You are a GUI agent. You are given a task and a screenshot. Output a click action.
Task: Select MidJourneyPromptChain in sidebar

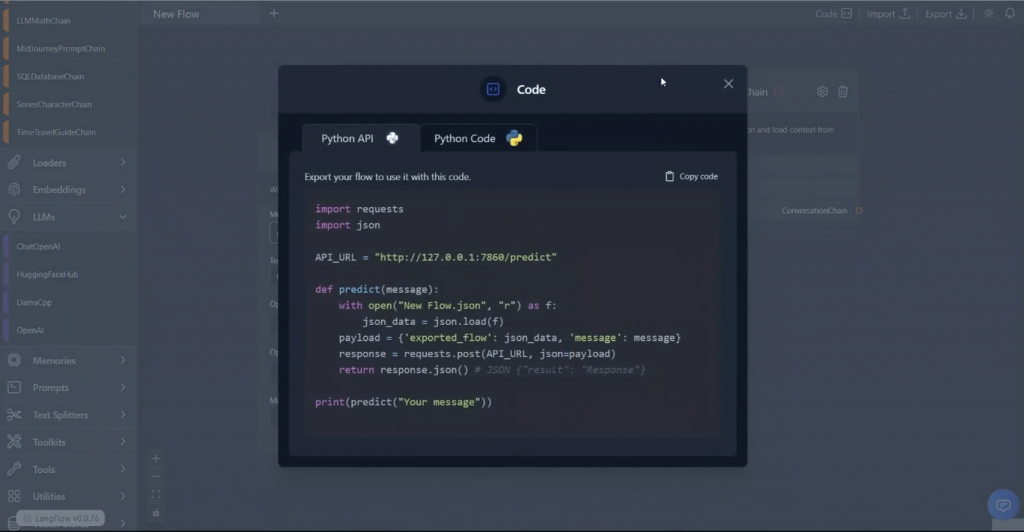click(61, 48)
